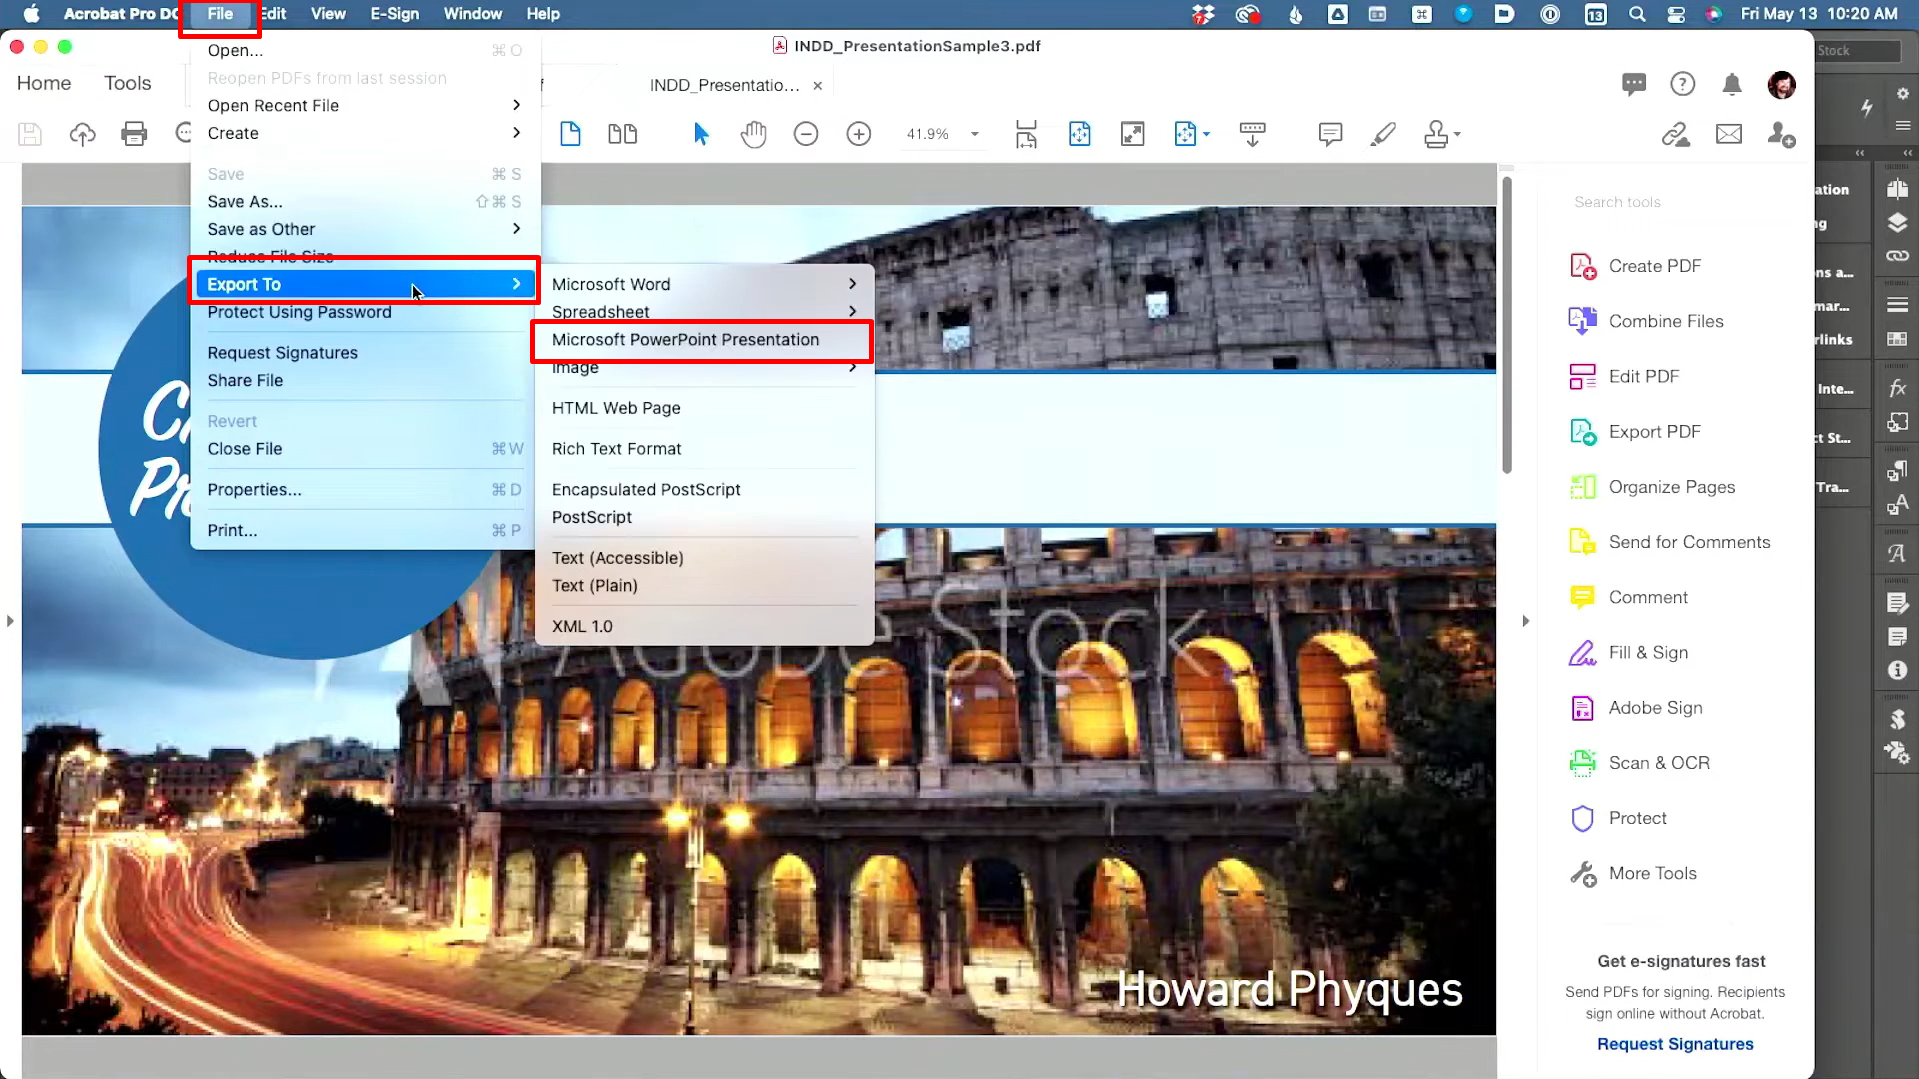Image resolution: width=1919 pixels, height=1079 pixels.
Task: Click the add person share icon
Action: [x=1781, y=134]
